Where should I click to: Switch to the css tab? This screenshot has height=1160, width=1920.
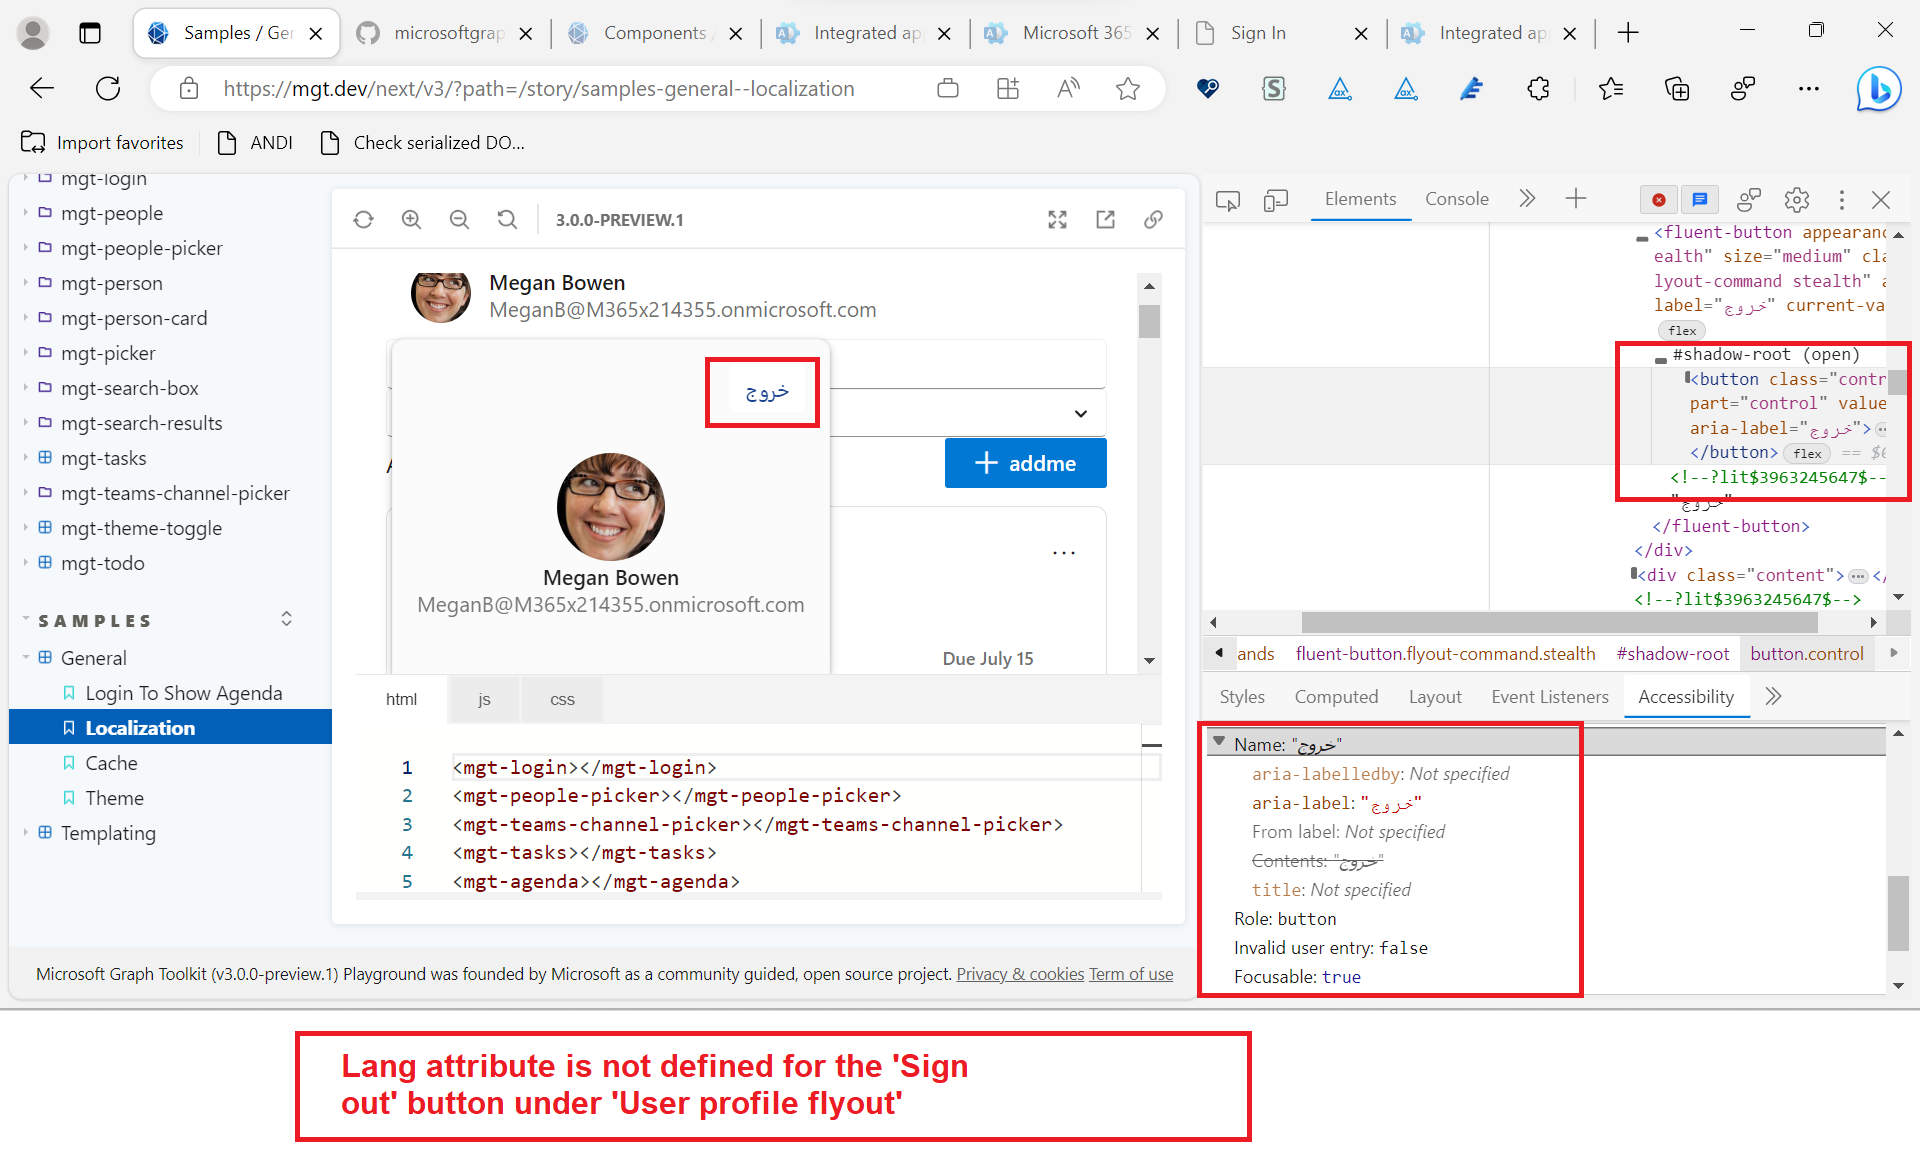coord(562,699)
